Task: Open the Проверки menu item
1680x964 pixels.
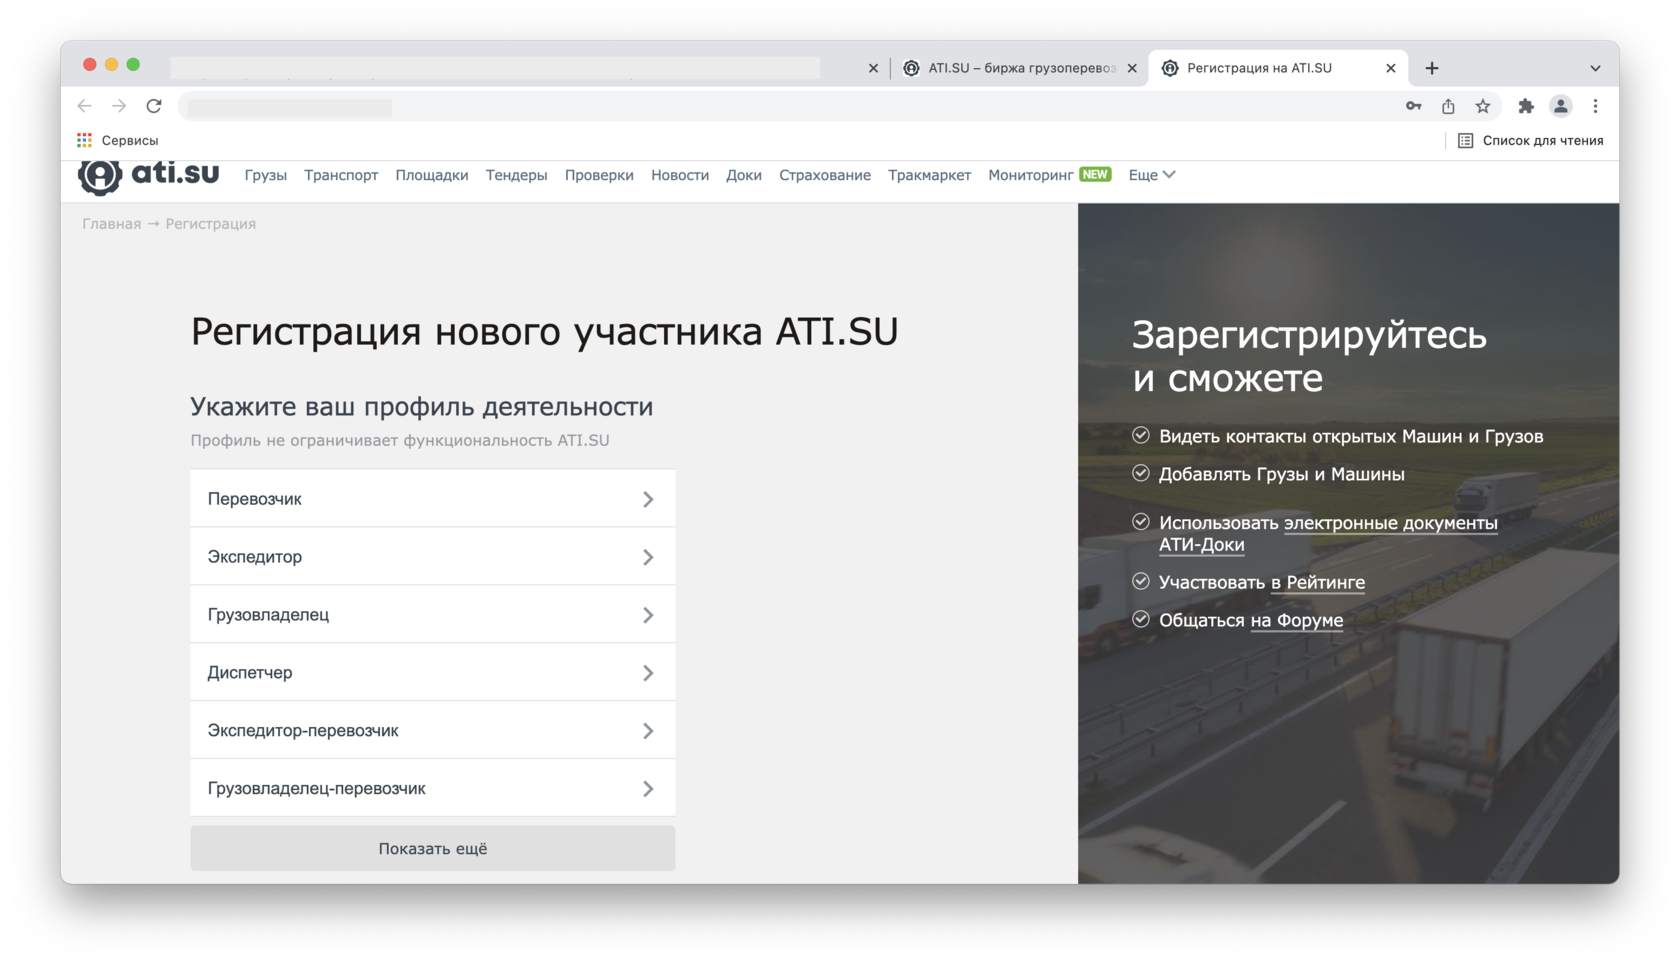Action: (599, 175)
